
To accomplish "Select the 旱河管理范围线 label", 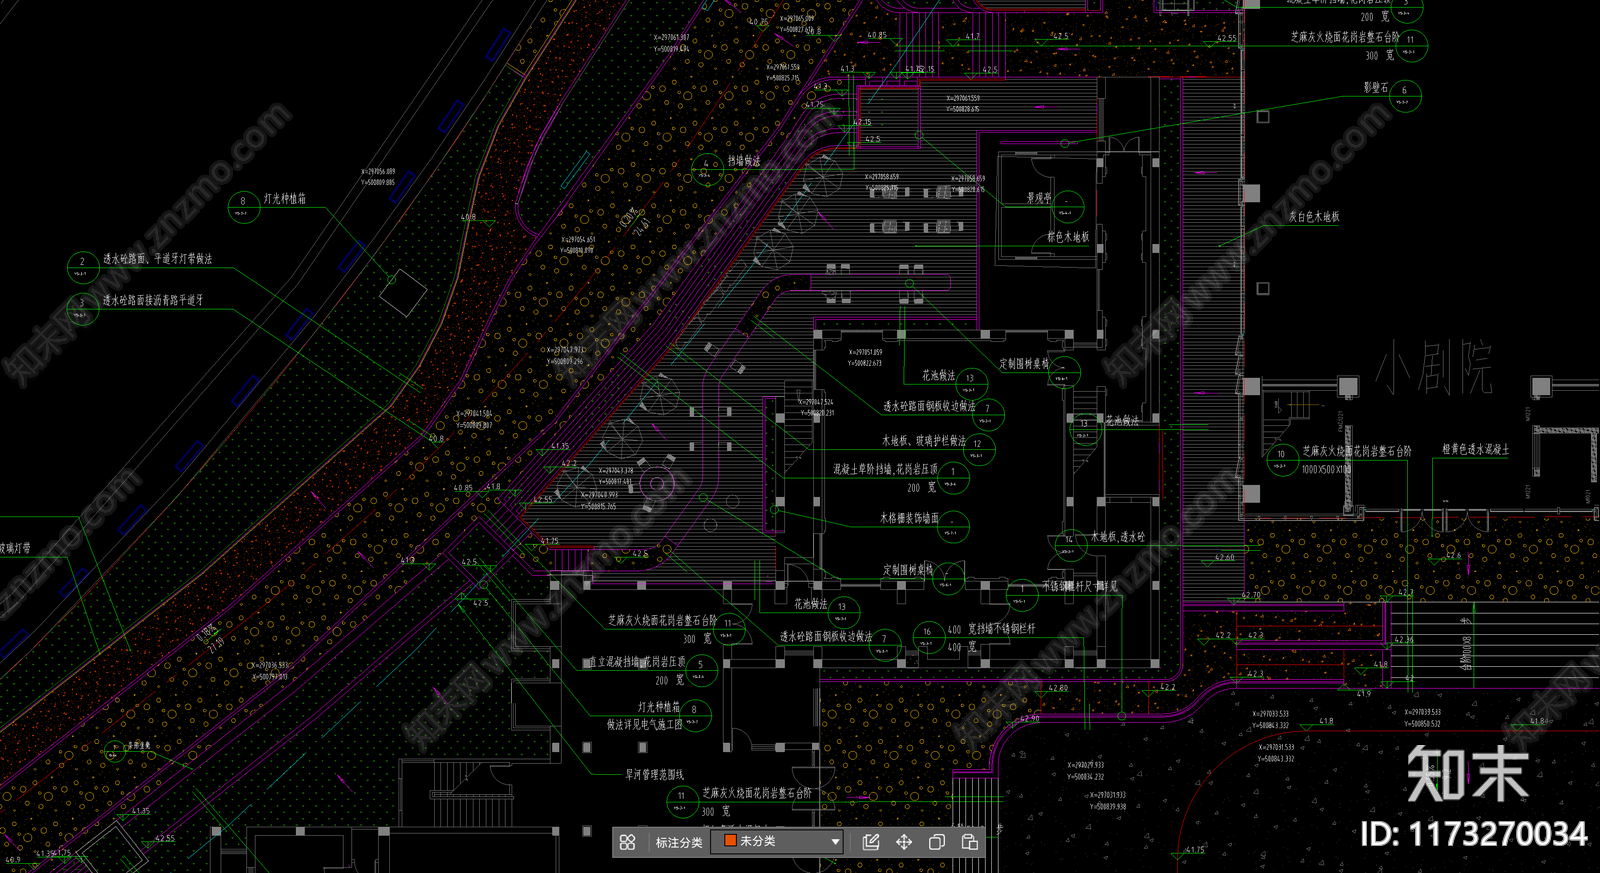I will tap(655, 775).
